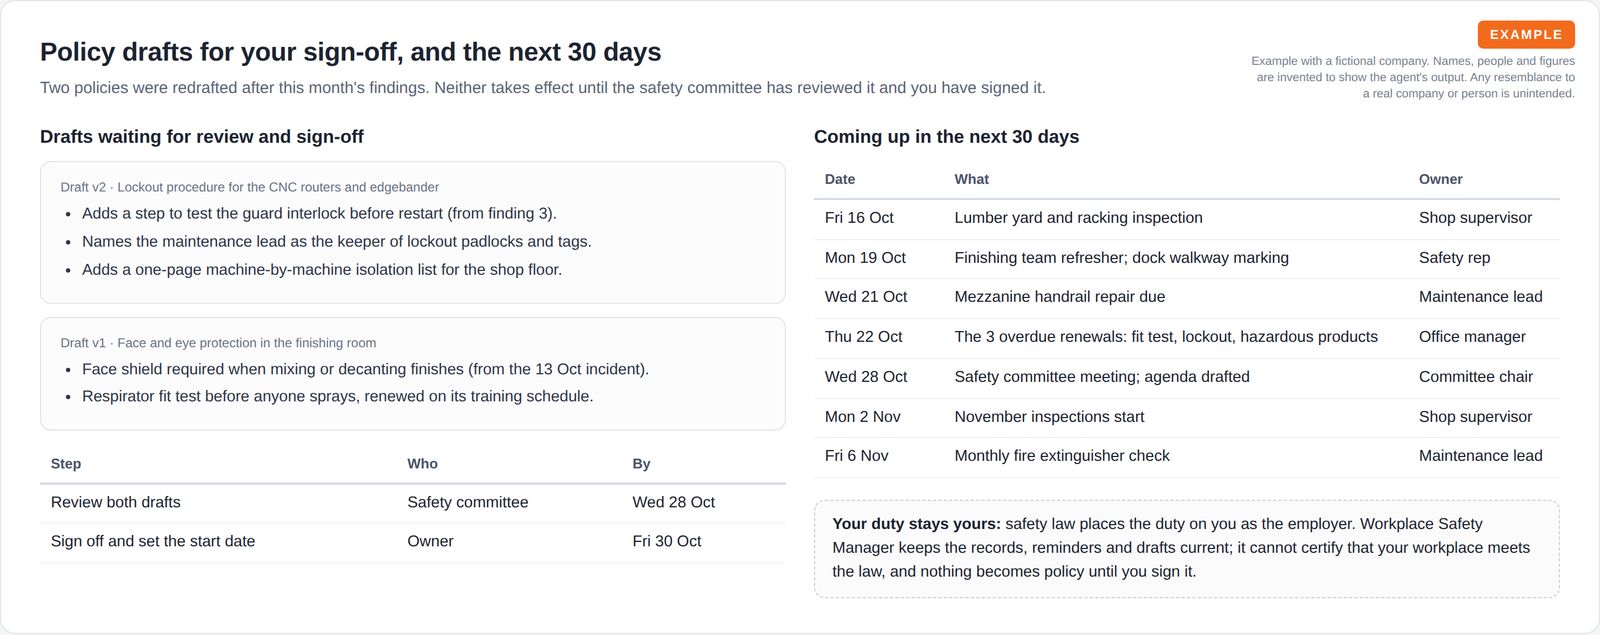Screen dimensions: 1600x635
Task: Click the Monthly fire extinguisher check row
Action: point(1187,456)
